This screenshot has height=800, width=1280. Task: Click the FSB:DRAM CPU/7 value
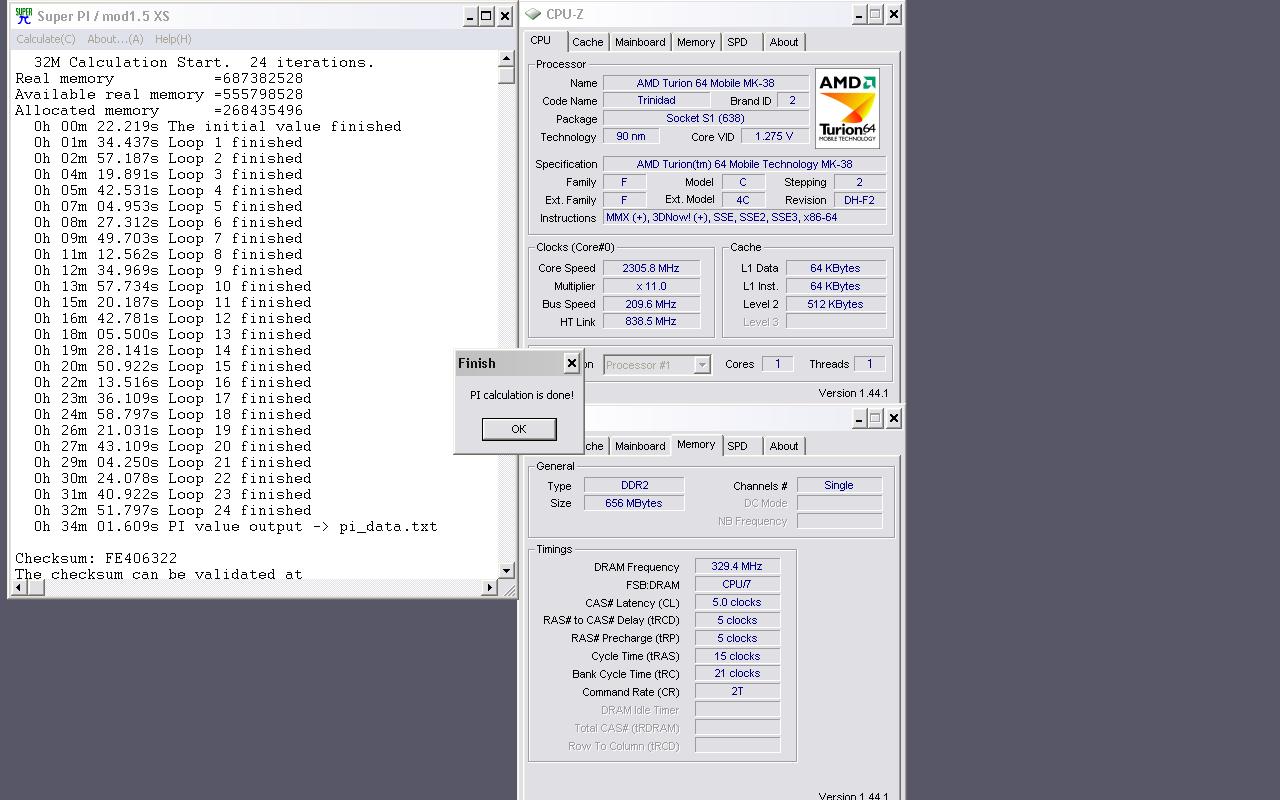tap(737, 584)
